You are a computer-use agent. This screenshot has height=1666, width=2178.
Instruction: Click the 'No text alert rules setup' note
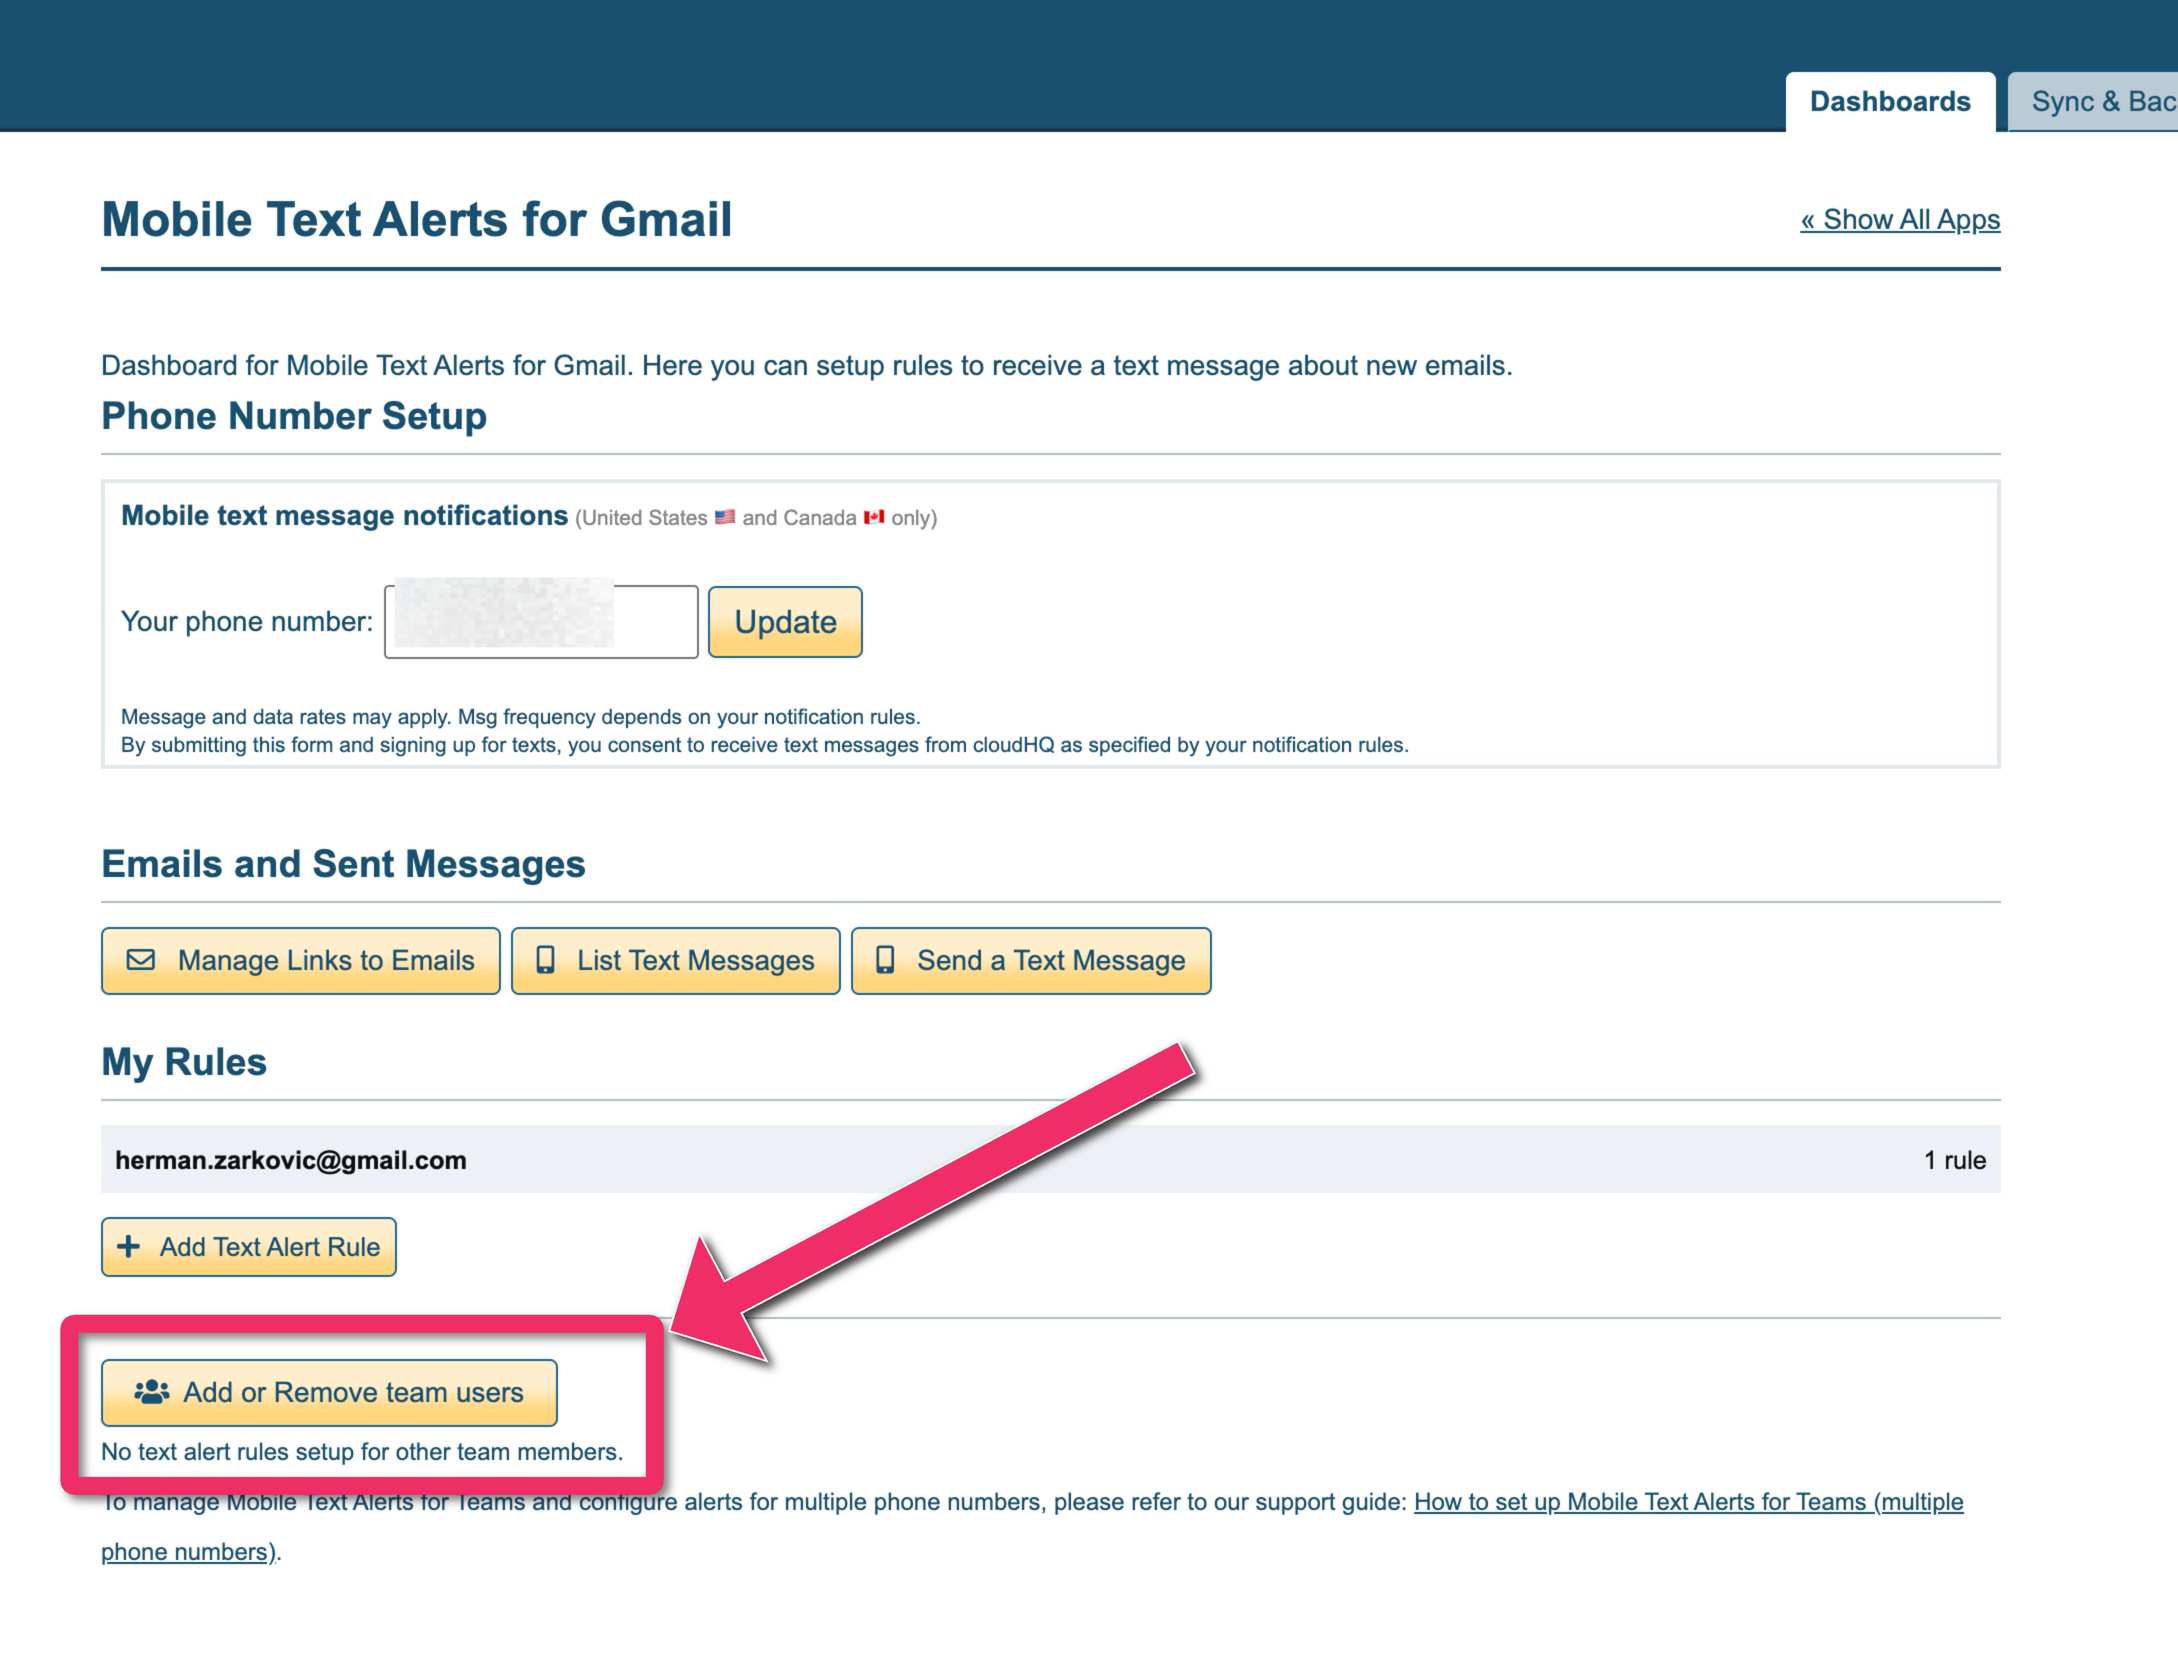(x=362, y=1451)
